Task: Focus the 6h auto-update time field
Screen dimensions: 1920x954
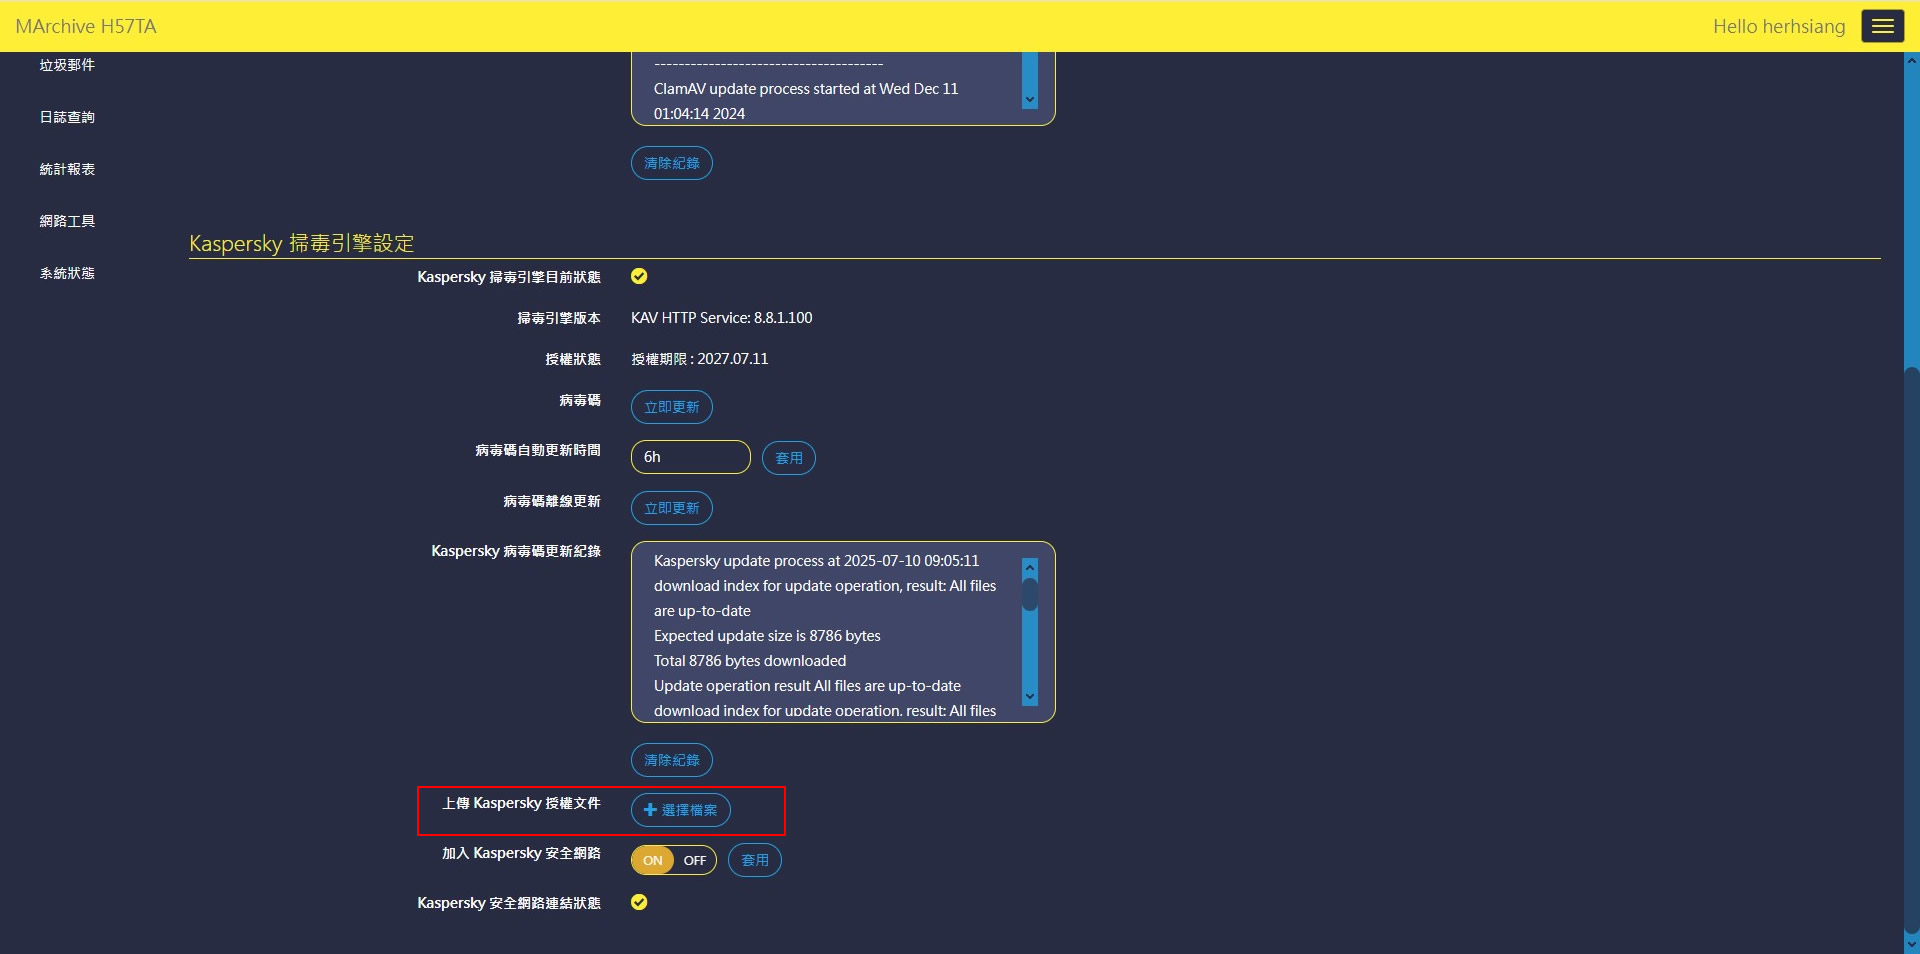Action: point(690,457)
